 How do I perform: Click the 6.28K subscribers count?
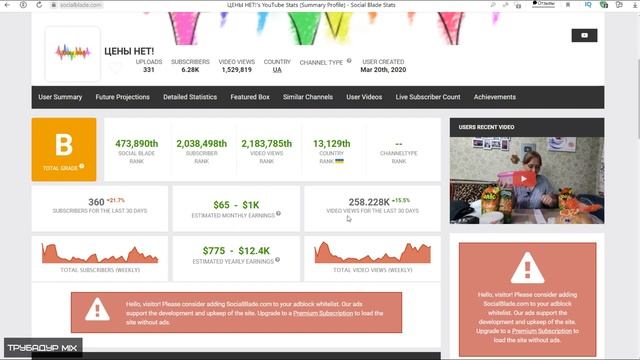(190, 70)
